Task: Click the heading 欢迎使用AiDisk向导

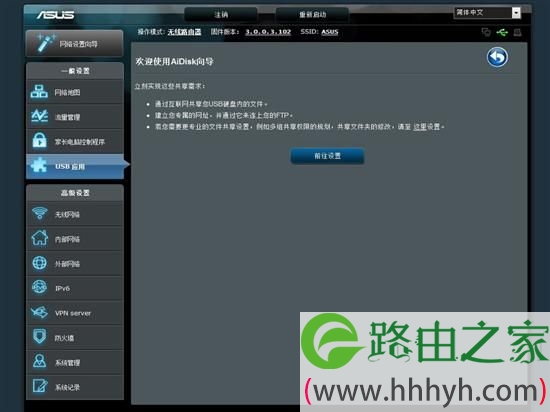Action: pyautogui.click(x=174, y=61)
